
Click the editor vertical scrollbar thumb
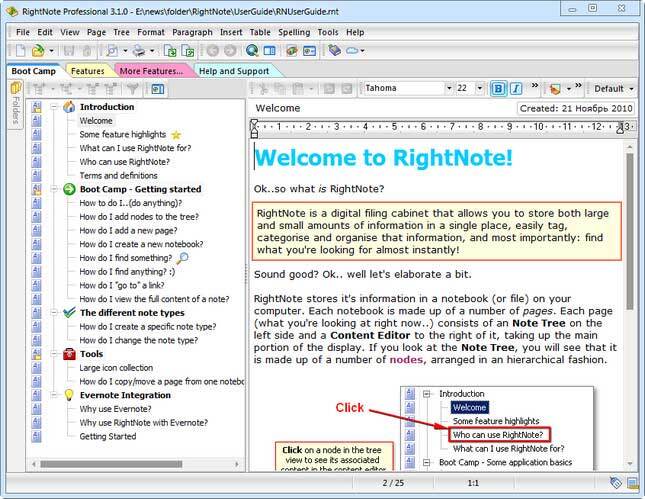click(x=630, y=232)
